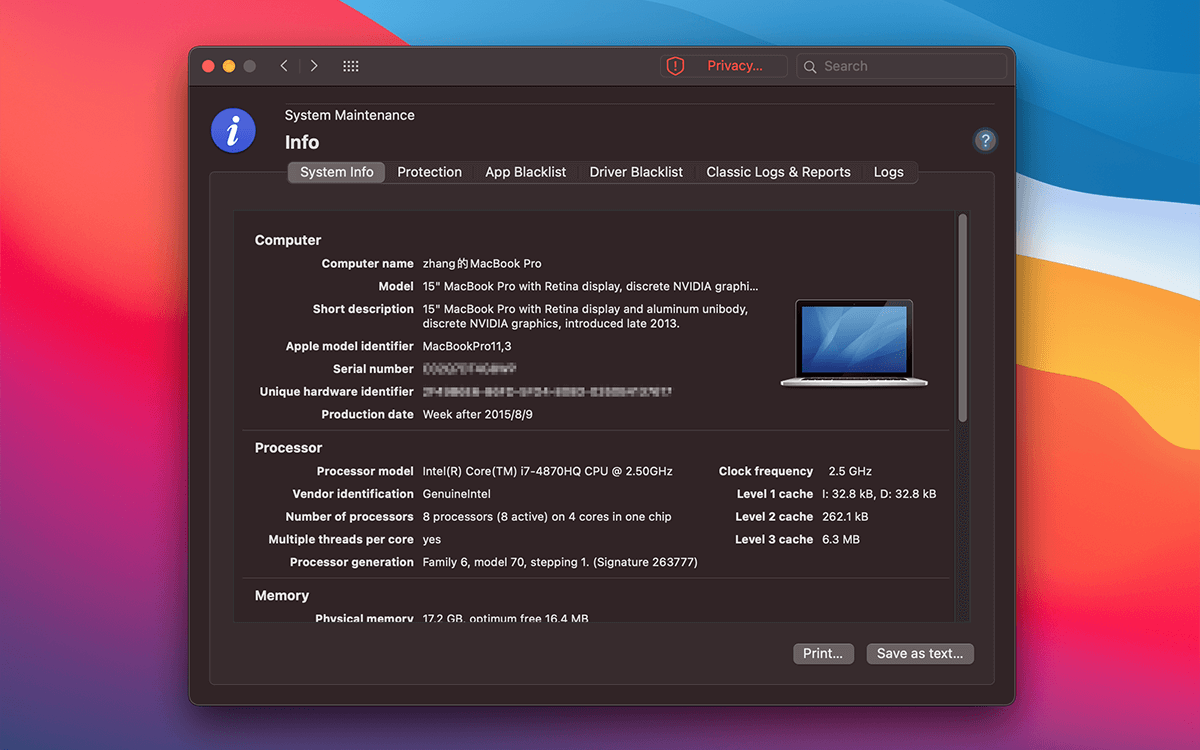Click the 'Processor' section heading

(289, 448)
